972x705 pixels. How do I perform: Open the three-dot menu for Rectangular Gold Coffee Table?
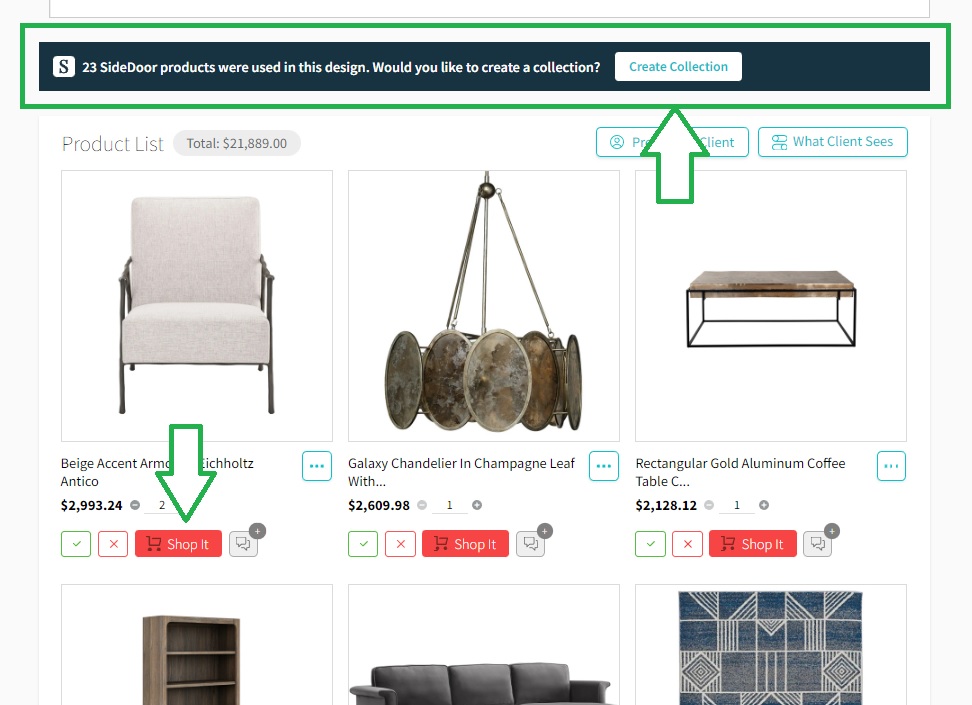tap(891, 466)
